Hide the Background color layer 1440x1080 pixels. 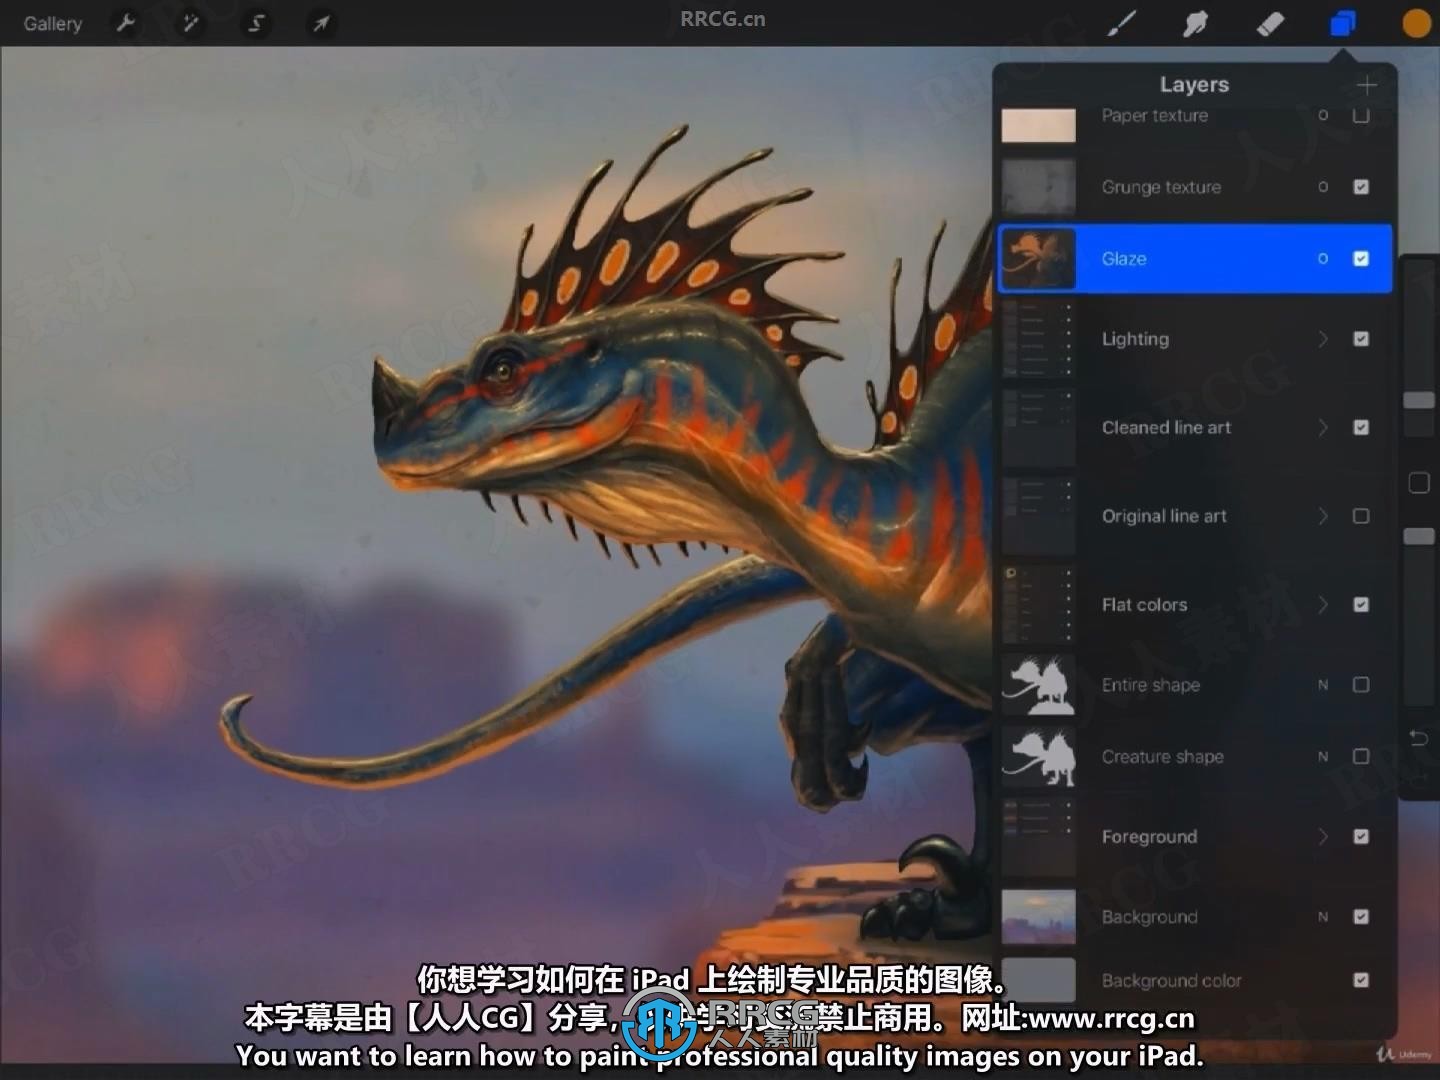(x=1361, y=980)
